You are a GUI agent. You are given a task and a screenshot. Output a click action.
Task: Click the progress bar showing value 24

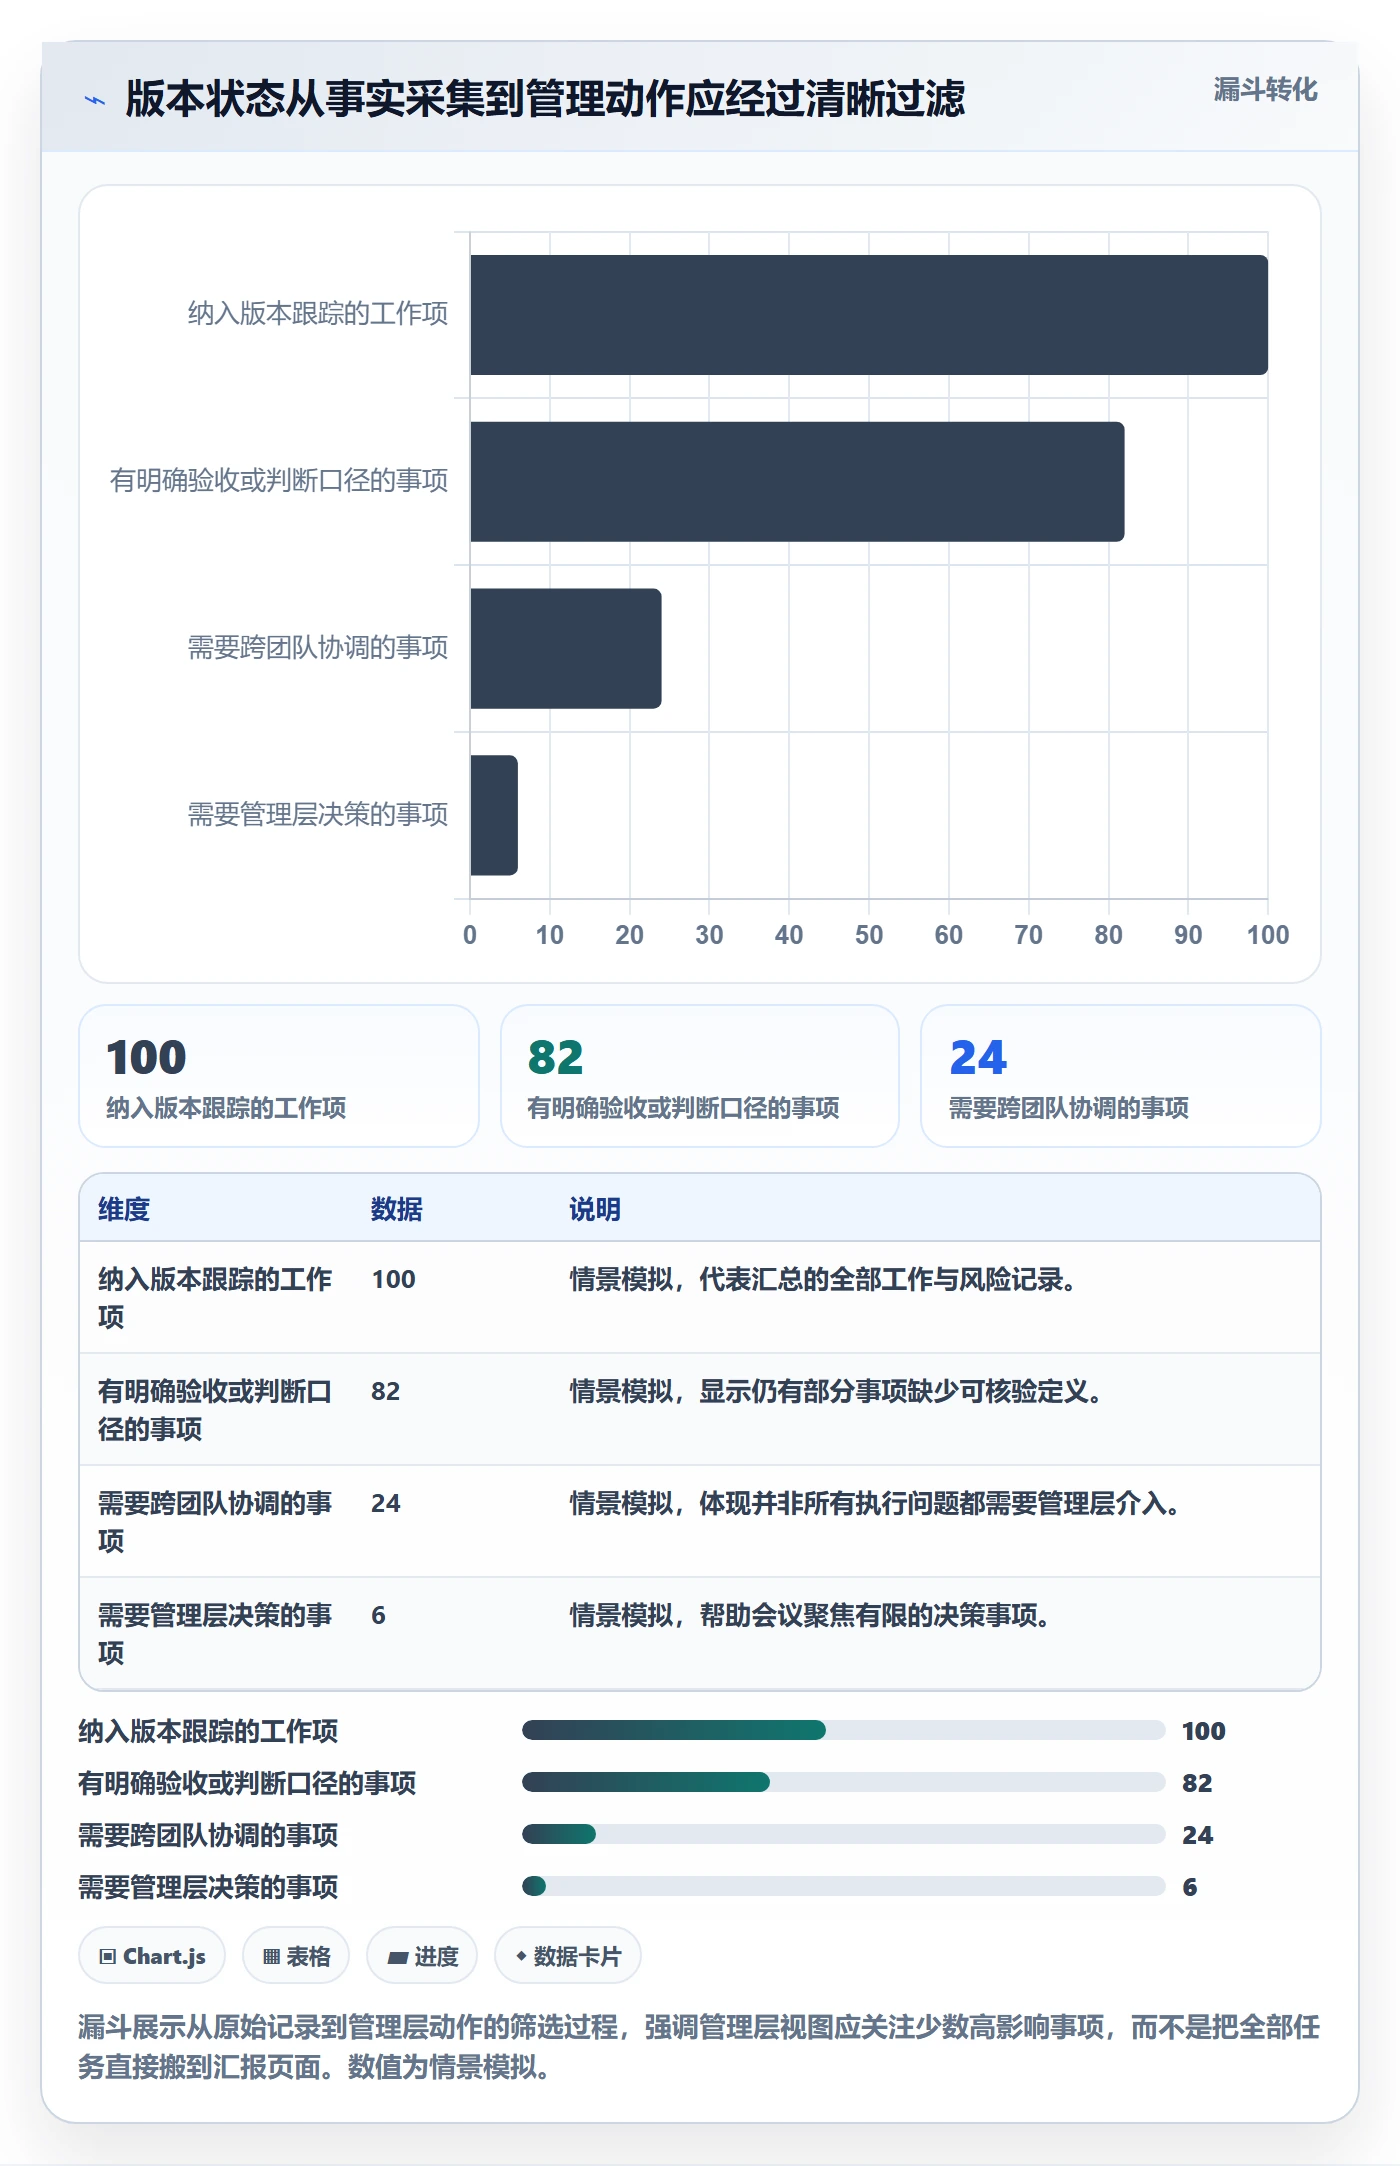click(x=844, y=1834)
